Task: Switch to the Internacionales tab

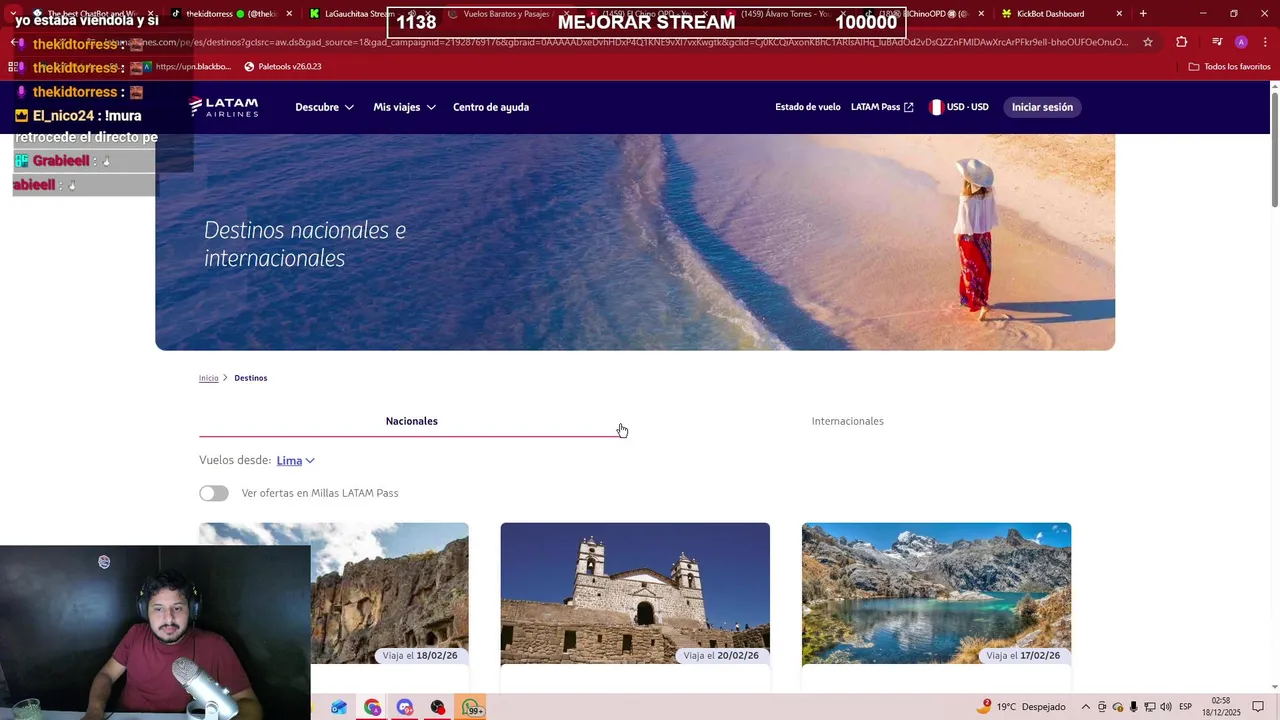Action: point(847,421)
